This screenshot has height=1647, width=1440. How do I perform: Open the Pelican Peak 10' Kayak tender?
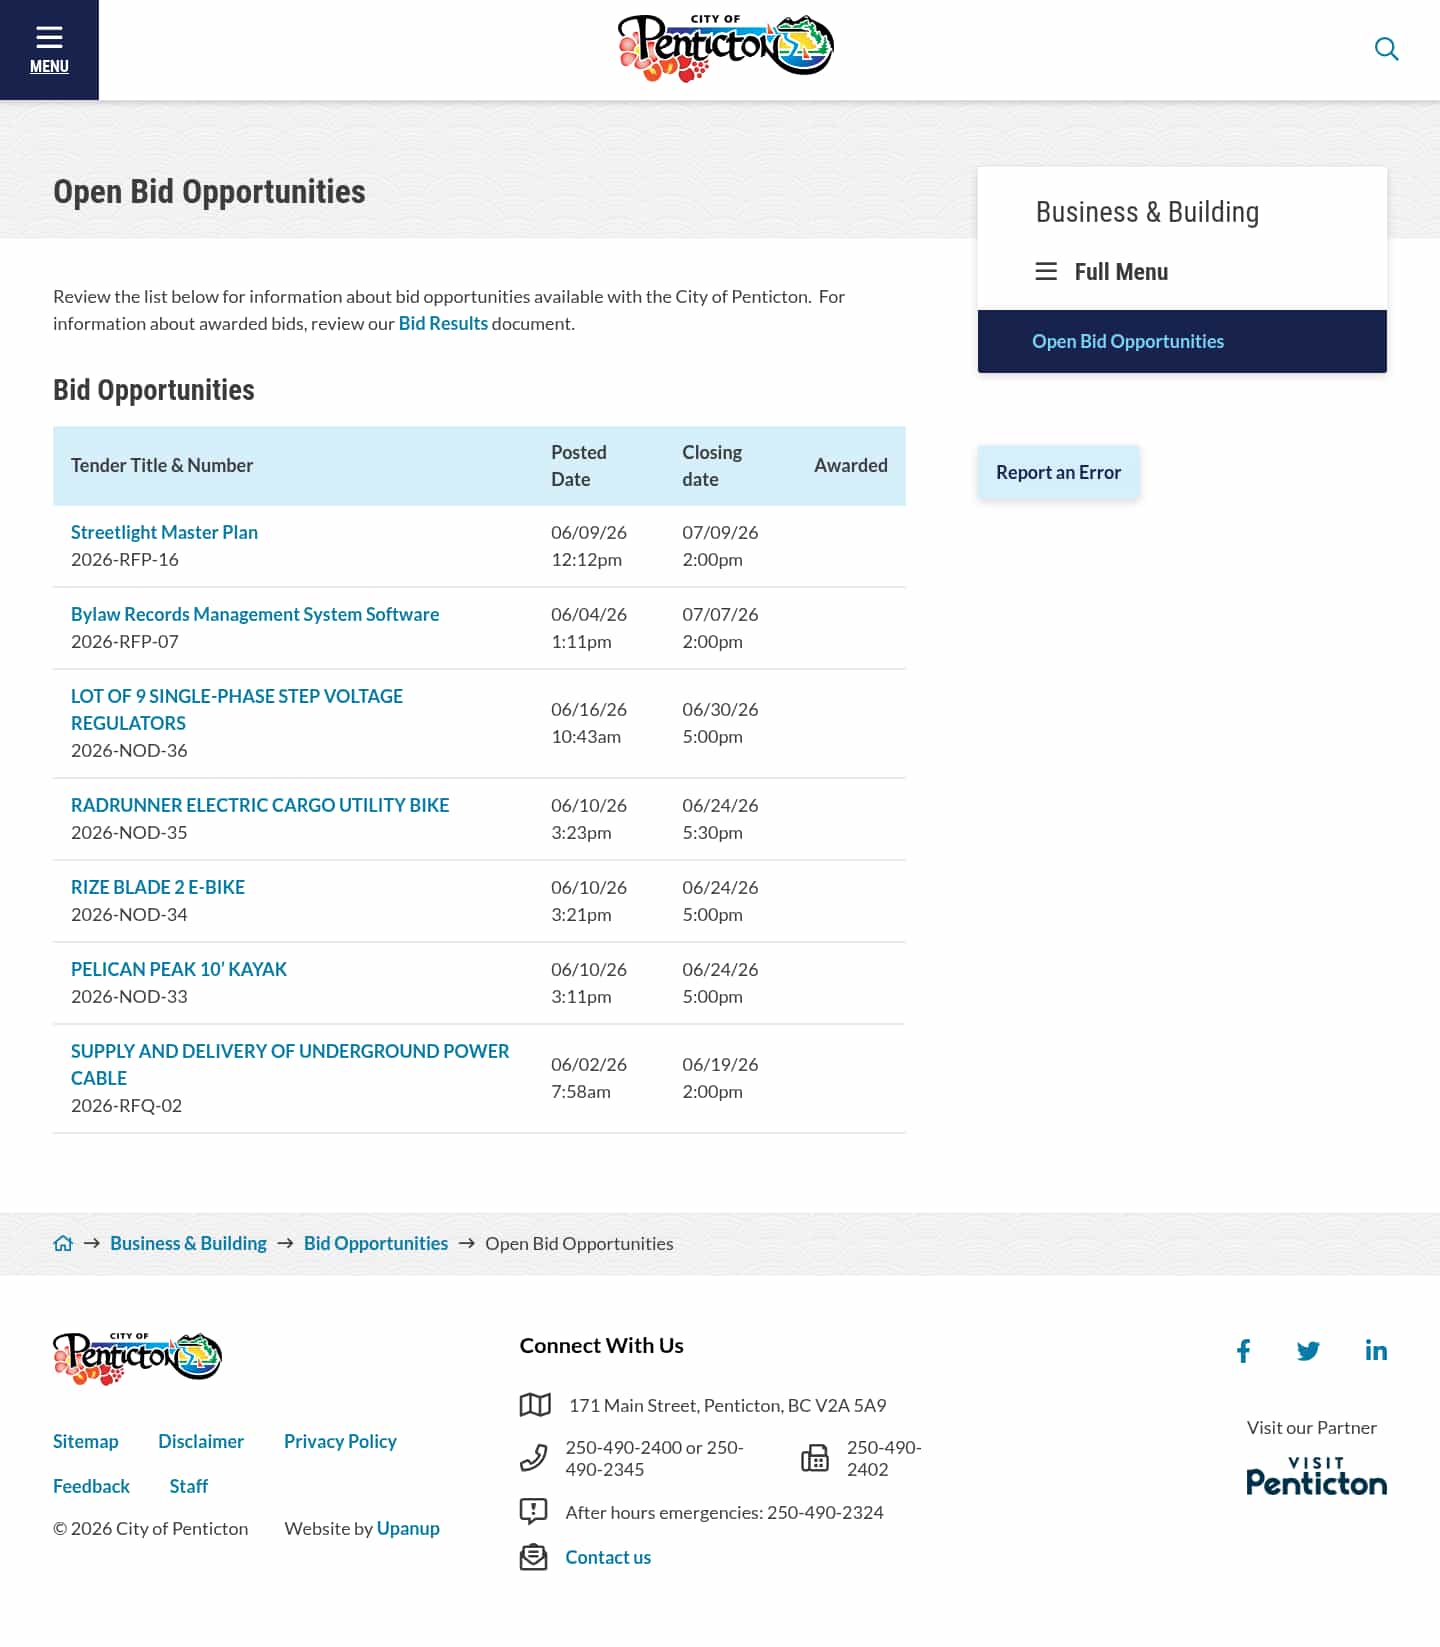(x=179, y=969)
